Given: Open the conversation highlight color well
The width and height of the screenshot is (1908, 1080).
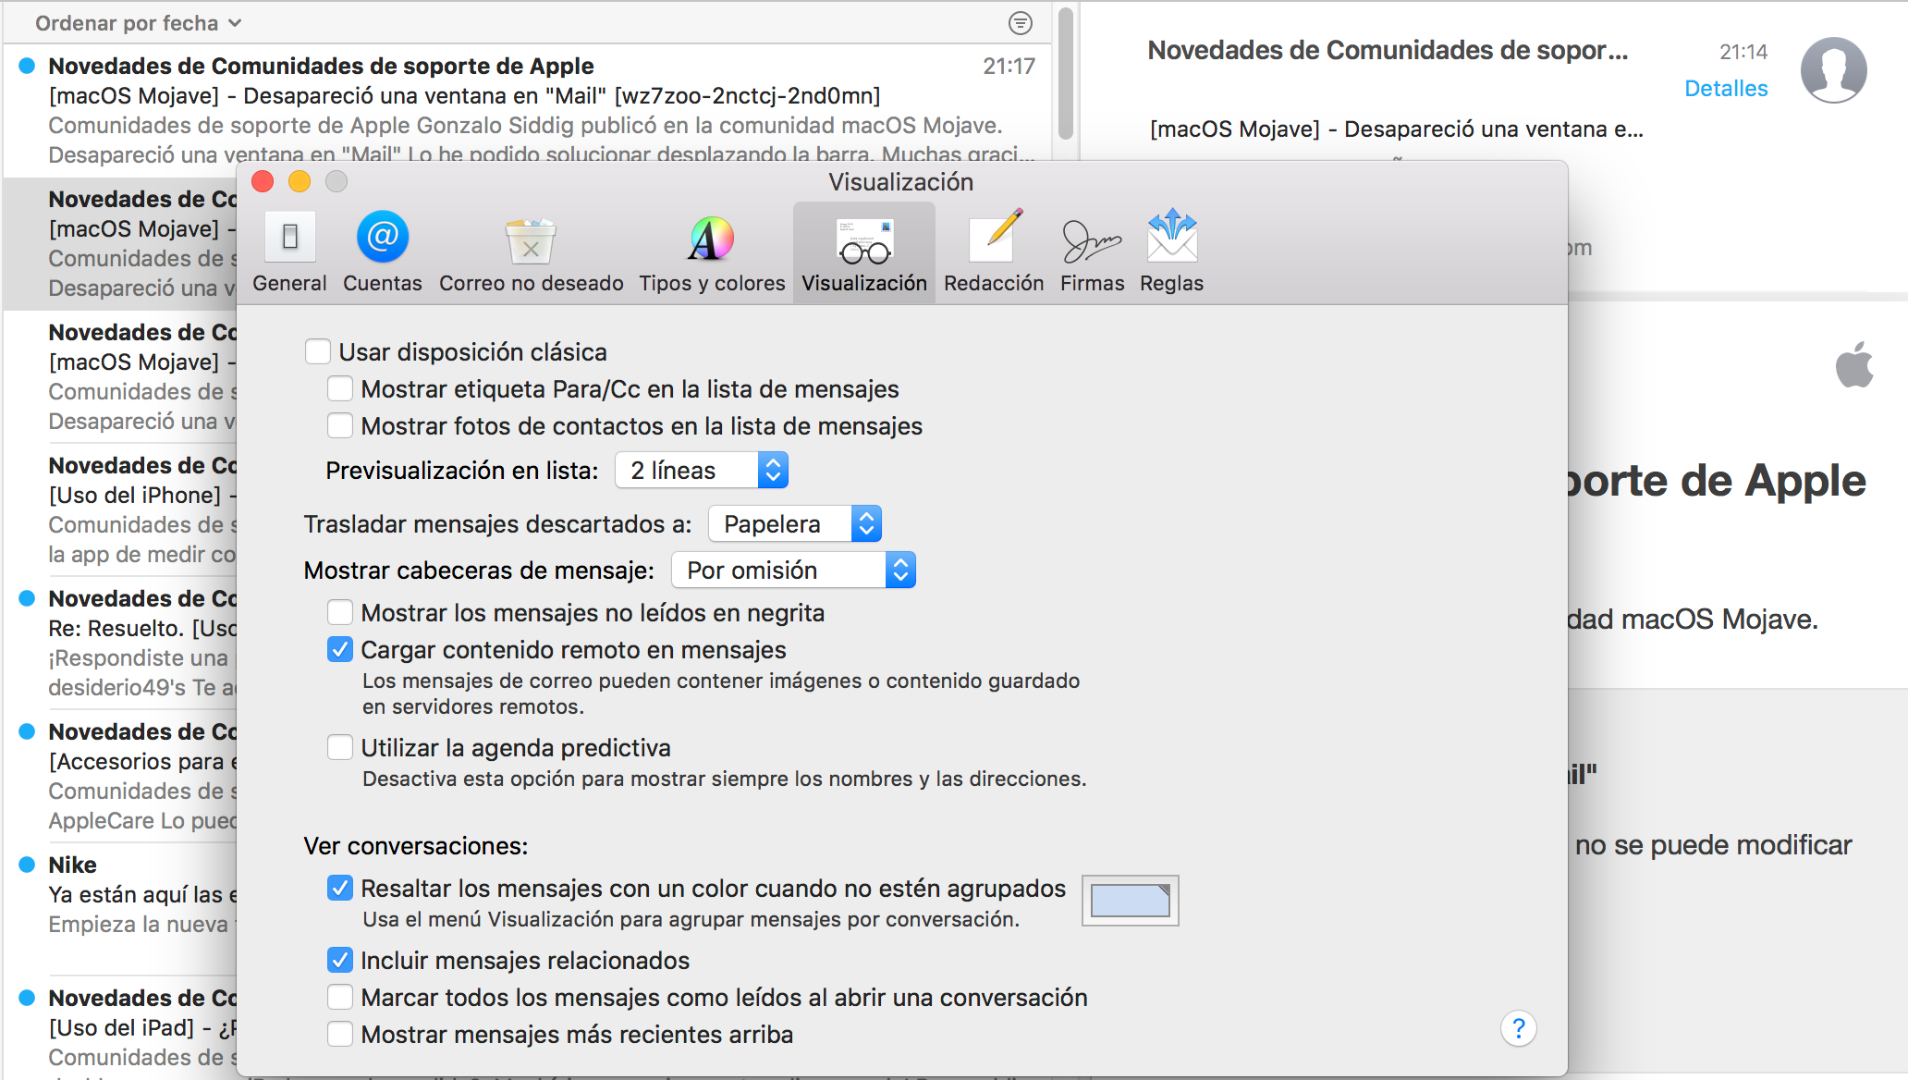Looking at the screenshot, I should click(1130, 900).
